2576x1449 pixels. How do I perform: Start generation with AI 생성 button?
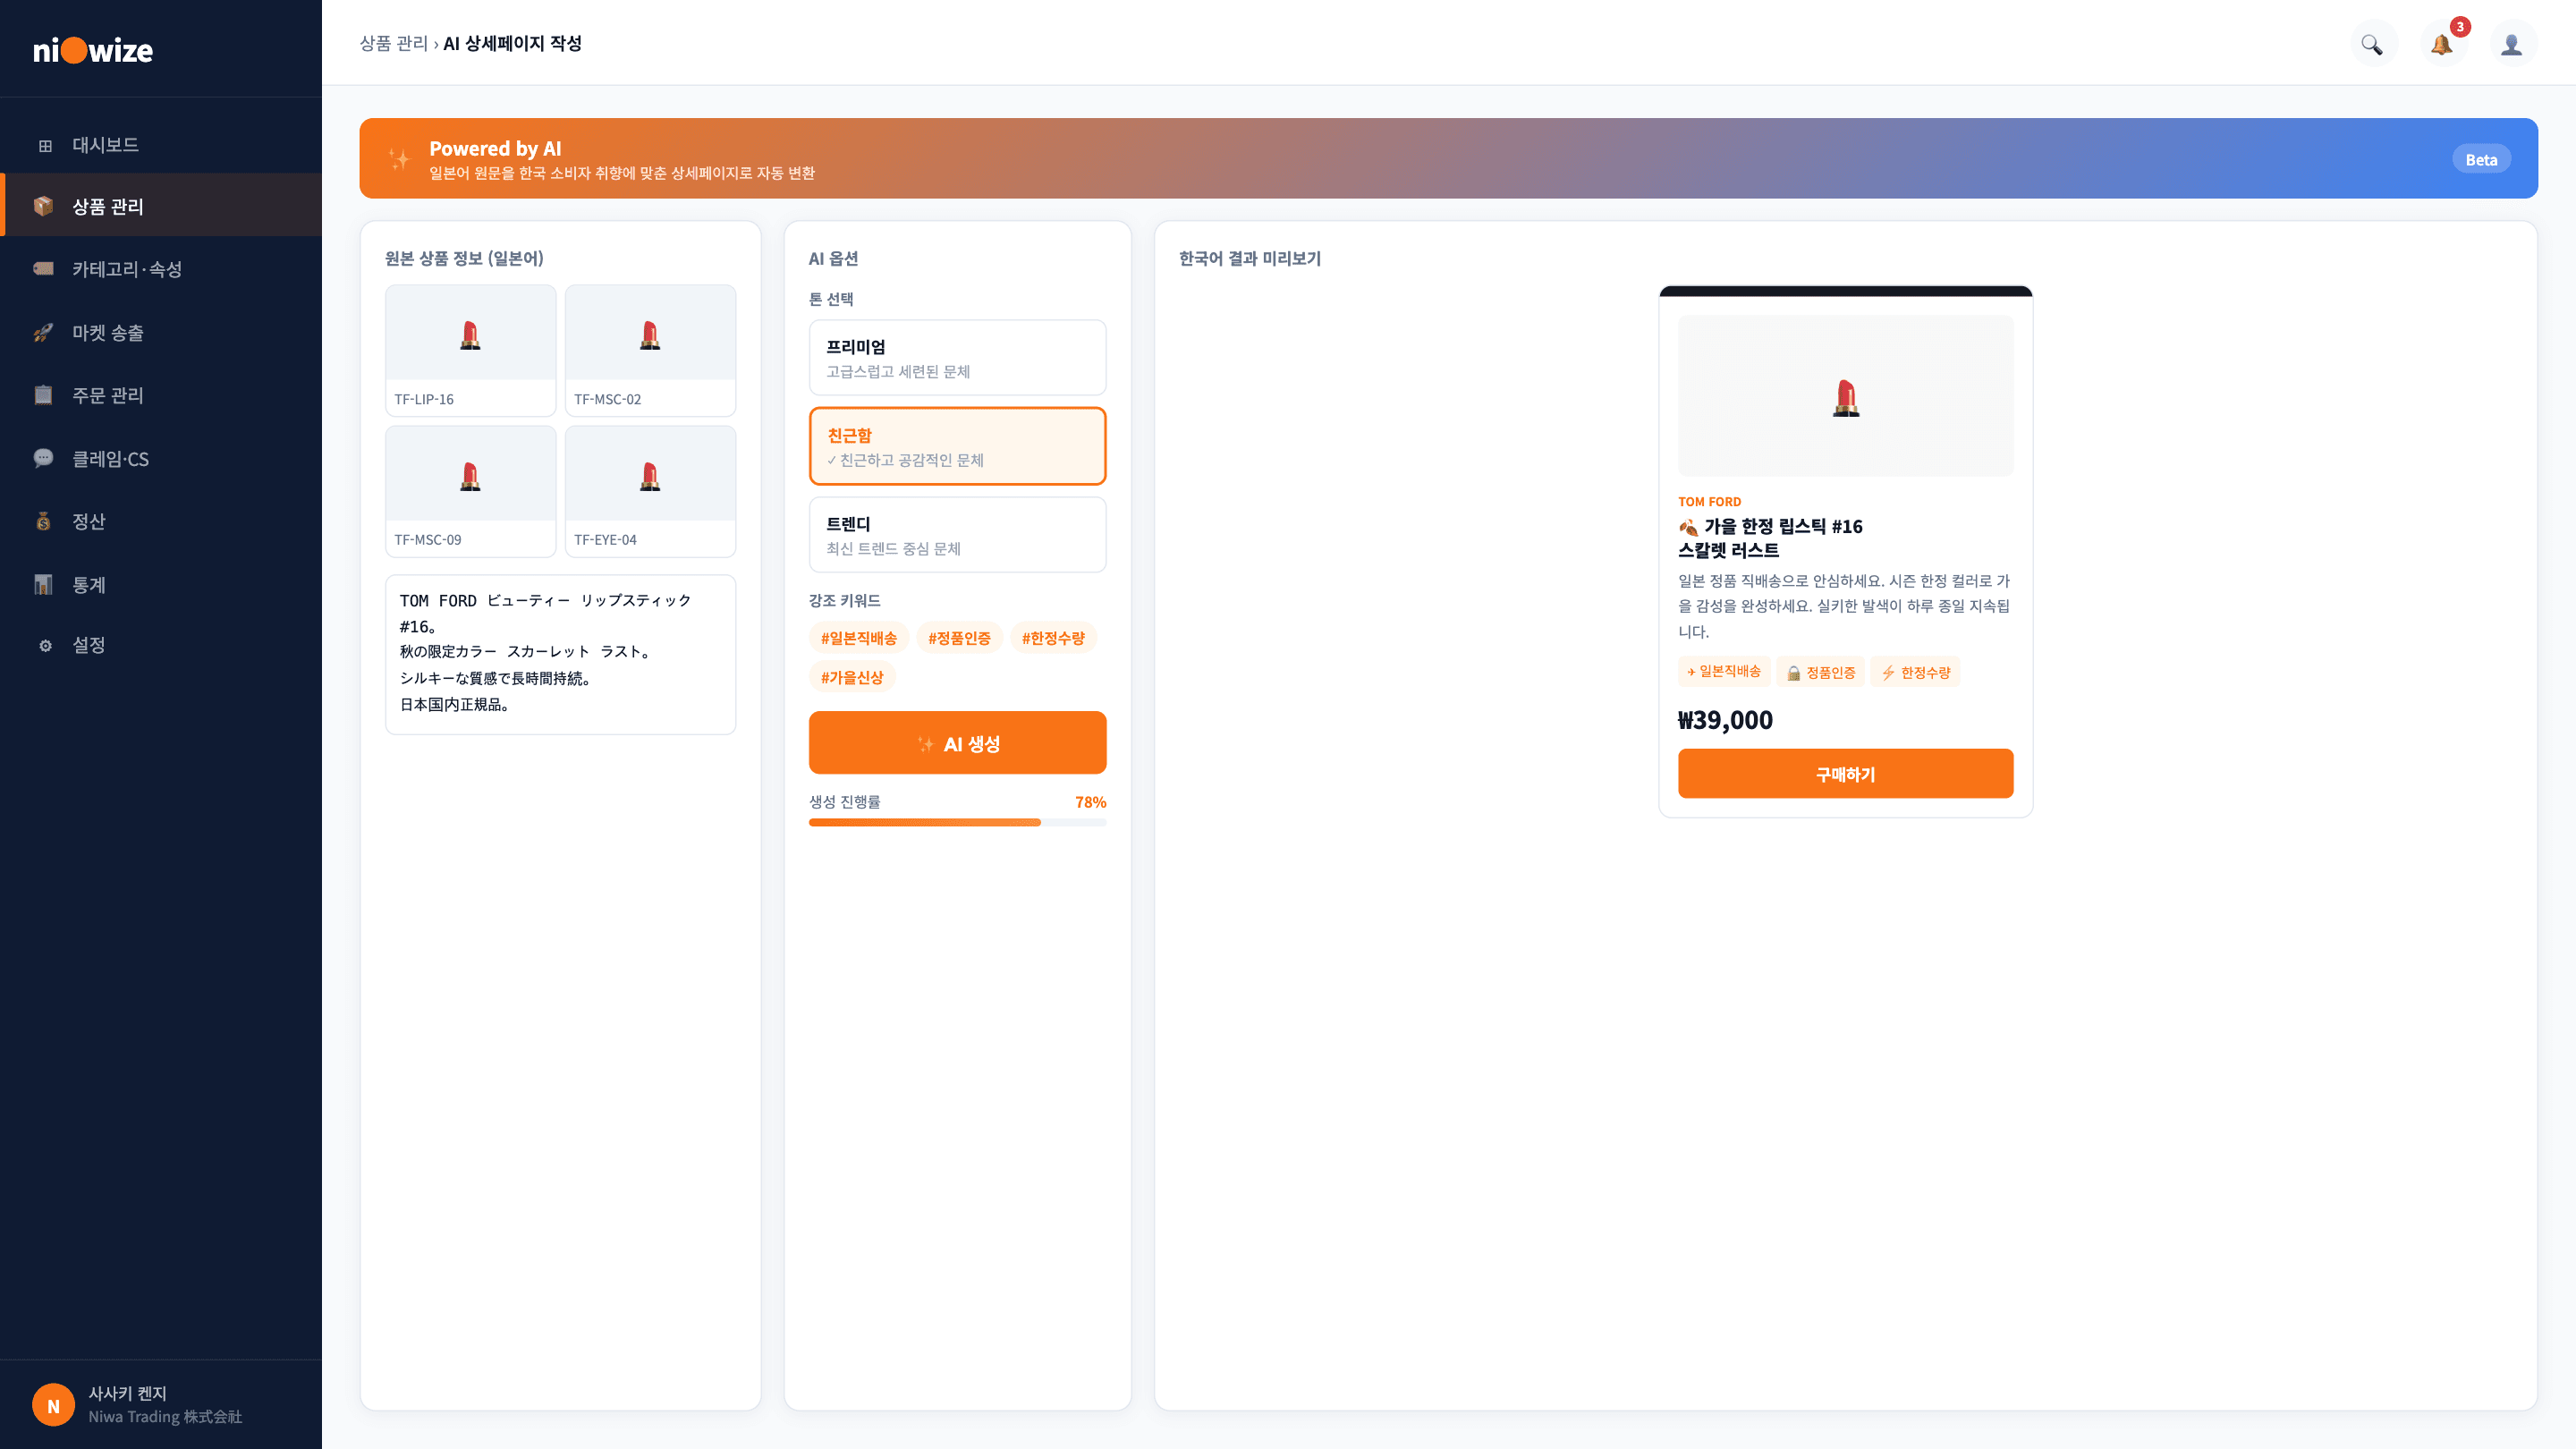click(957, 743)
